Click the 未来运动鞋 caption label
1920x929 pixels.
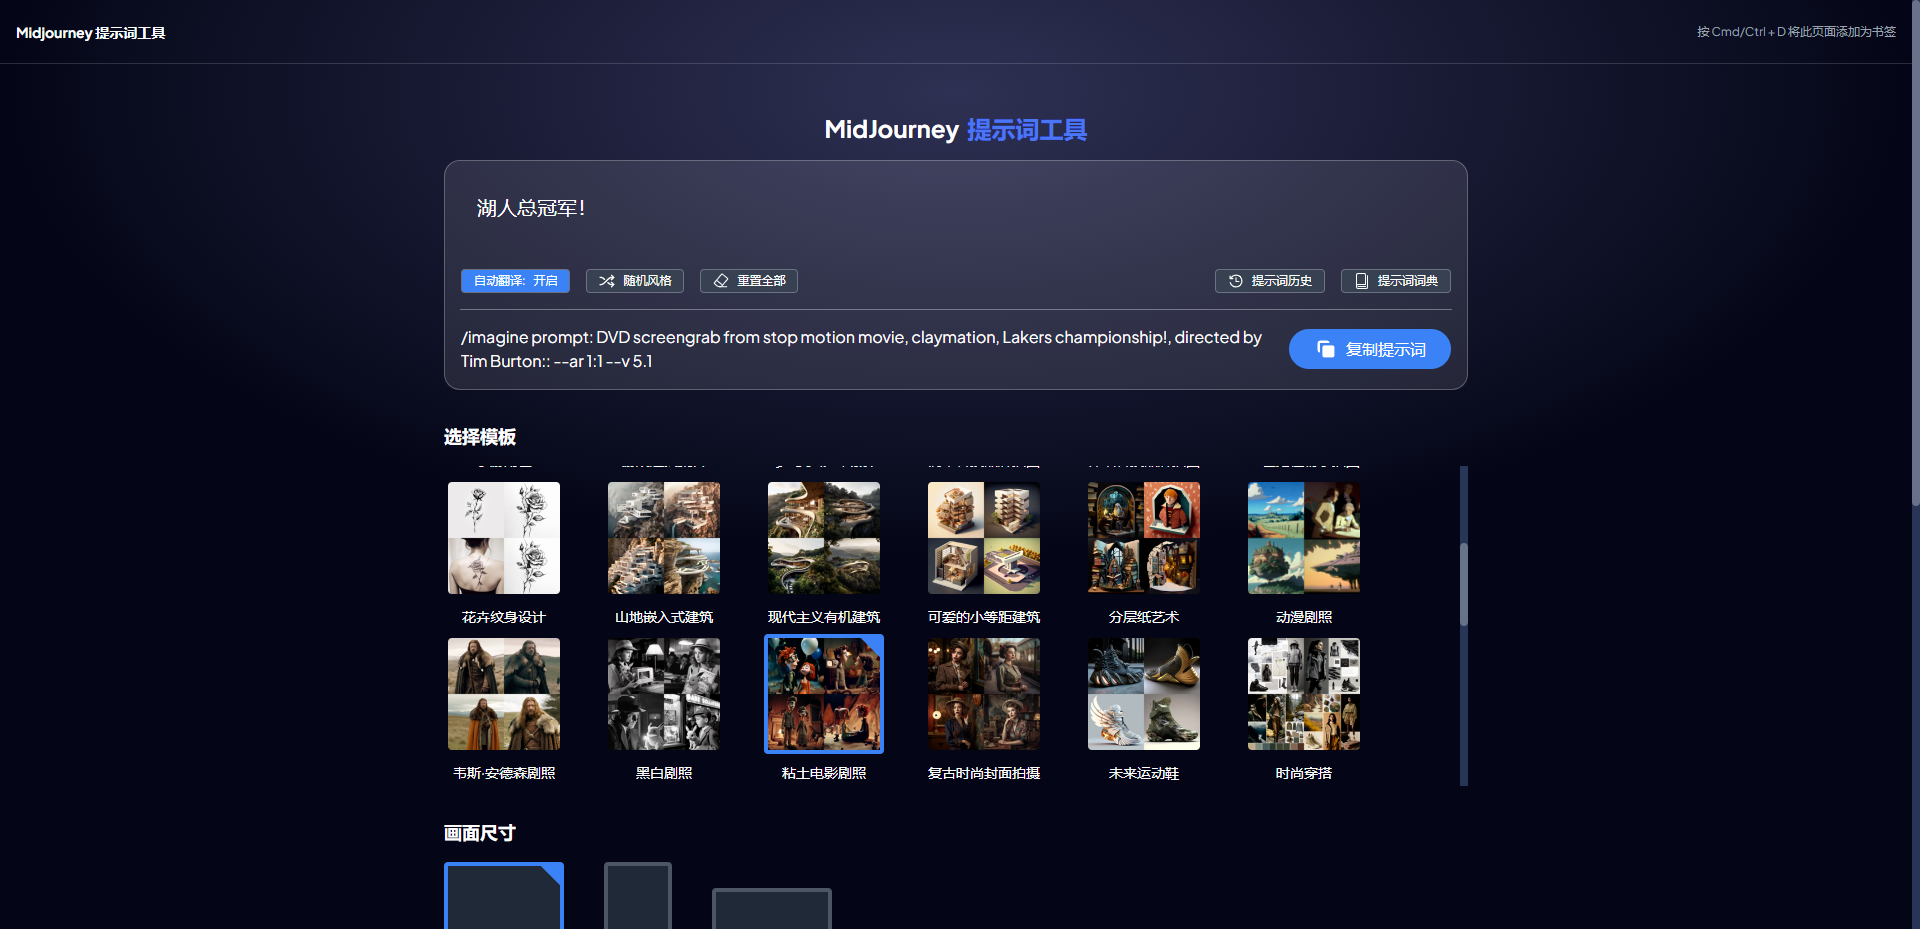pyautogui.click(x=1144, y=773)
